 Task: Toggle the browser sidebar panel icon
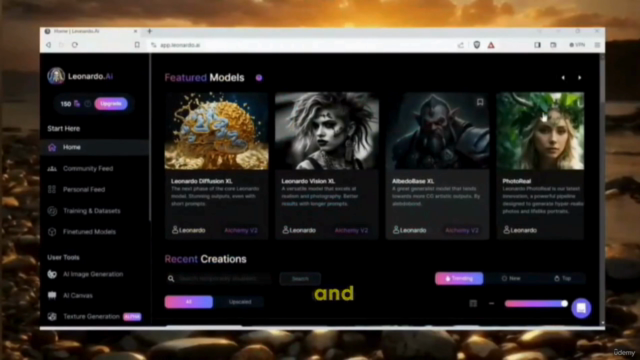[x=537, y=45]
